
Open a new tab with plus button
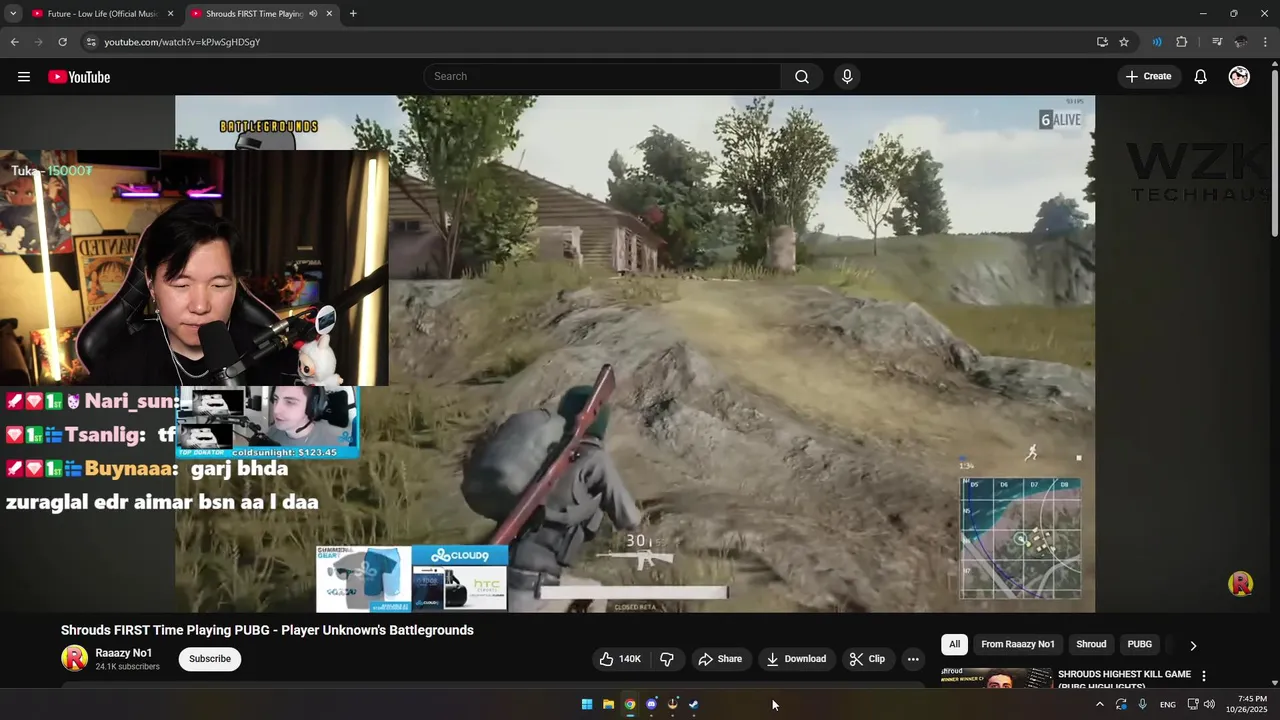pos(353,14)
